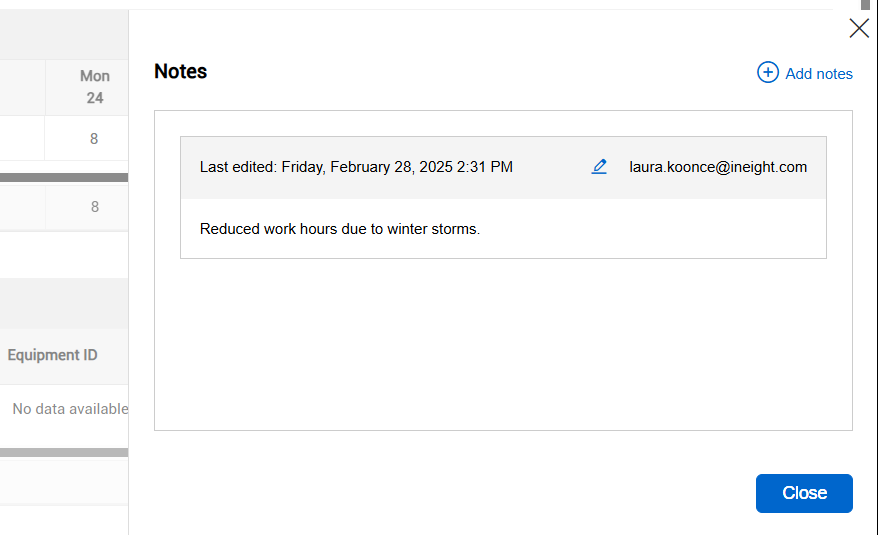Click the Last edited timestamp text
The width and height of the screenshot is (878, 535).
[x=356, y=167]
